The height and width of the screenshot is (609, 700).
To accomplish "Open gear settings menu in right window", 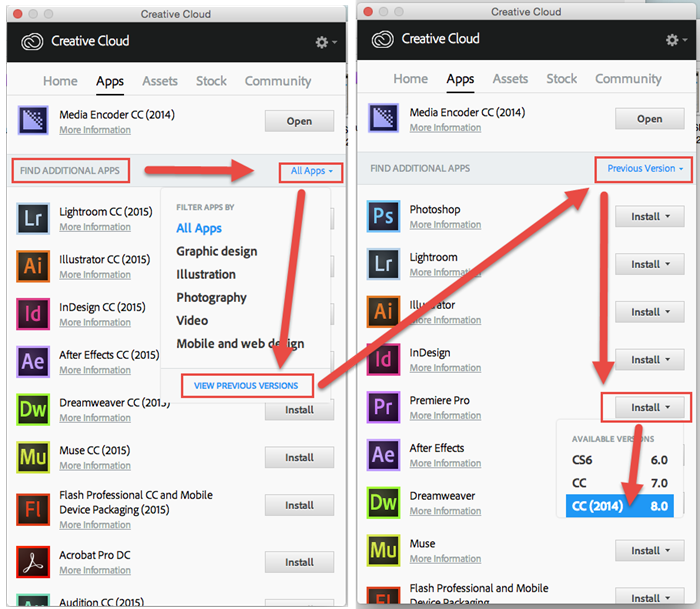I will (x=676, y=40).
